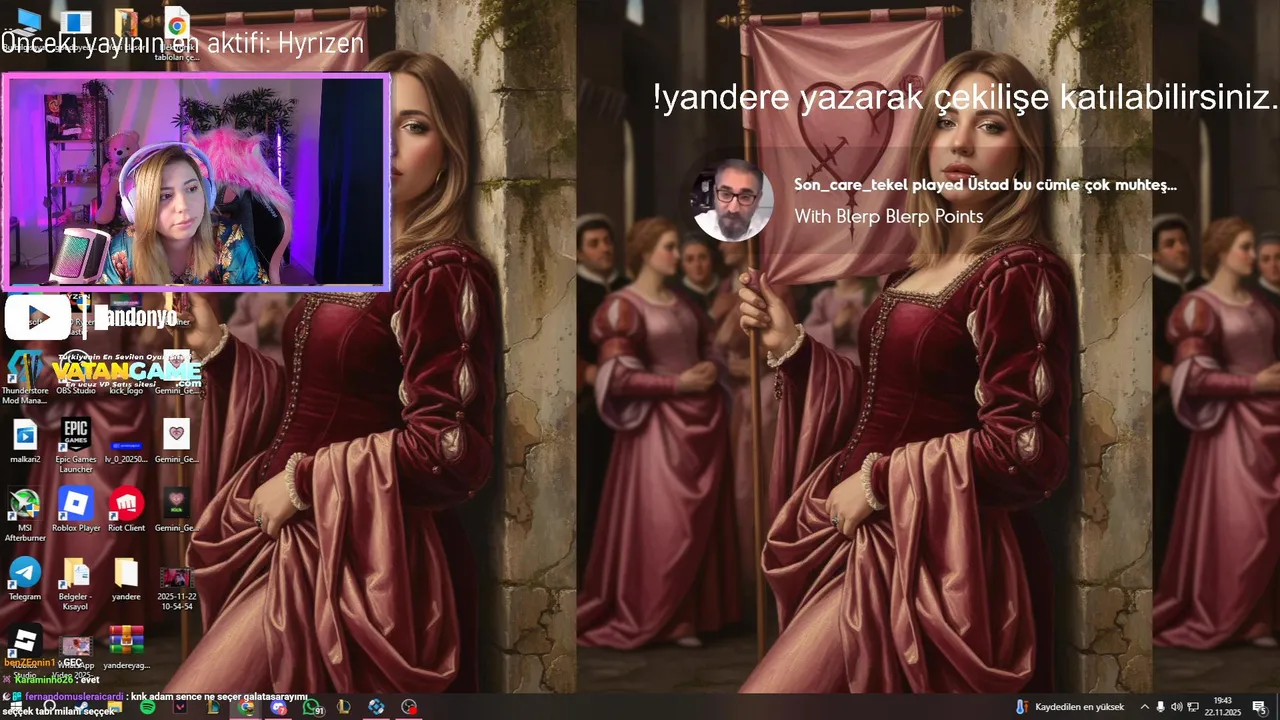1280x720 pixels.
Task: Open Valorant icon in the taskbar
Action: point(180,707)
